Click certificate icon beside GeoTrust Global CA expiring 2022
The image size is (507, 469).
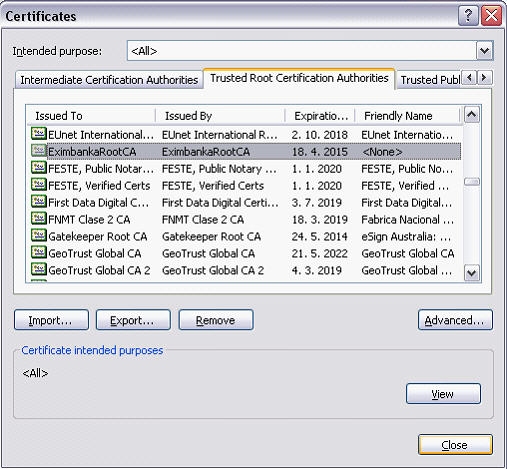[39, 253]
